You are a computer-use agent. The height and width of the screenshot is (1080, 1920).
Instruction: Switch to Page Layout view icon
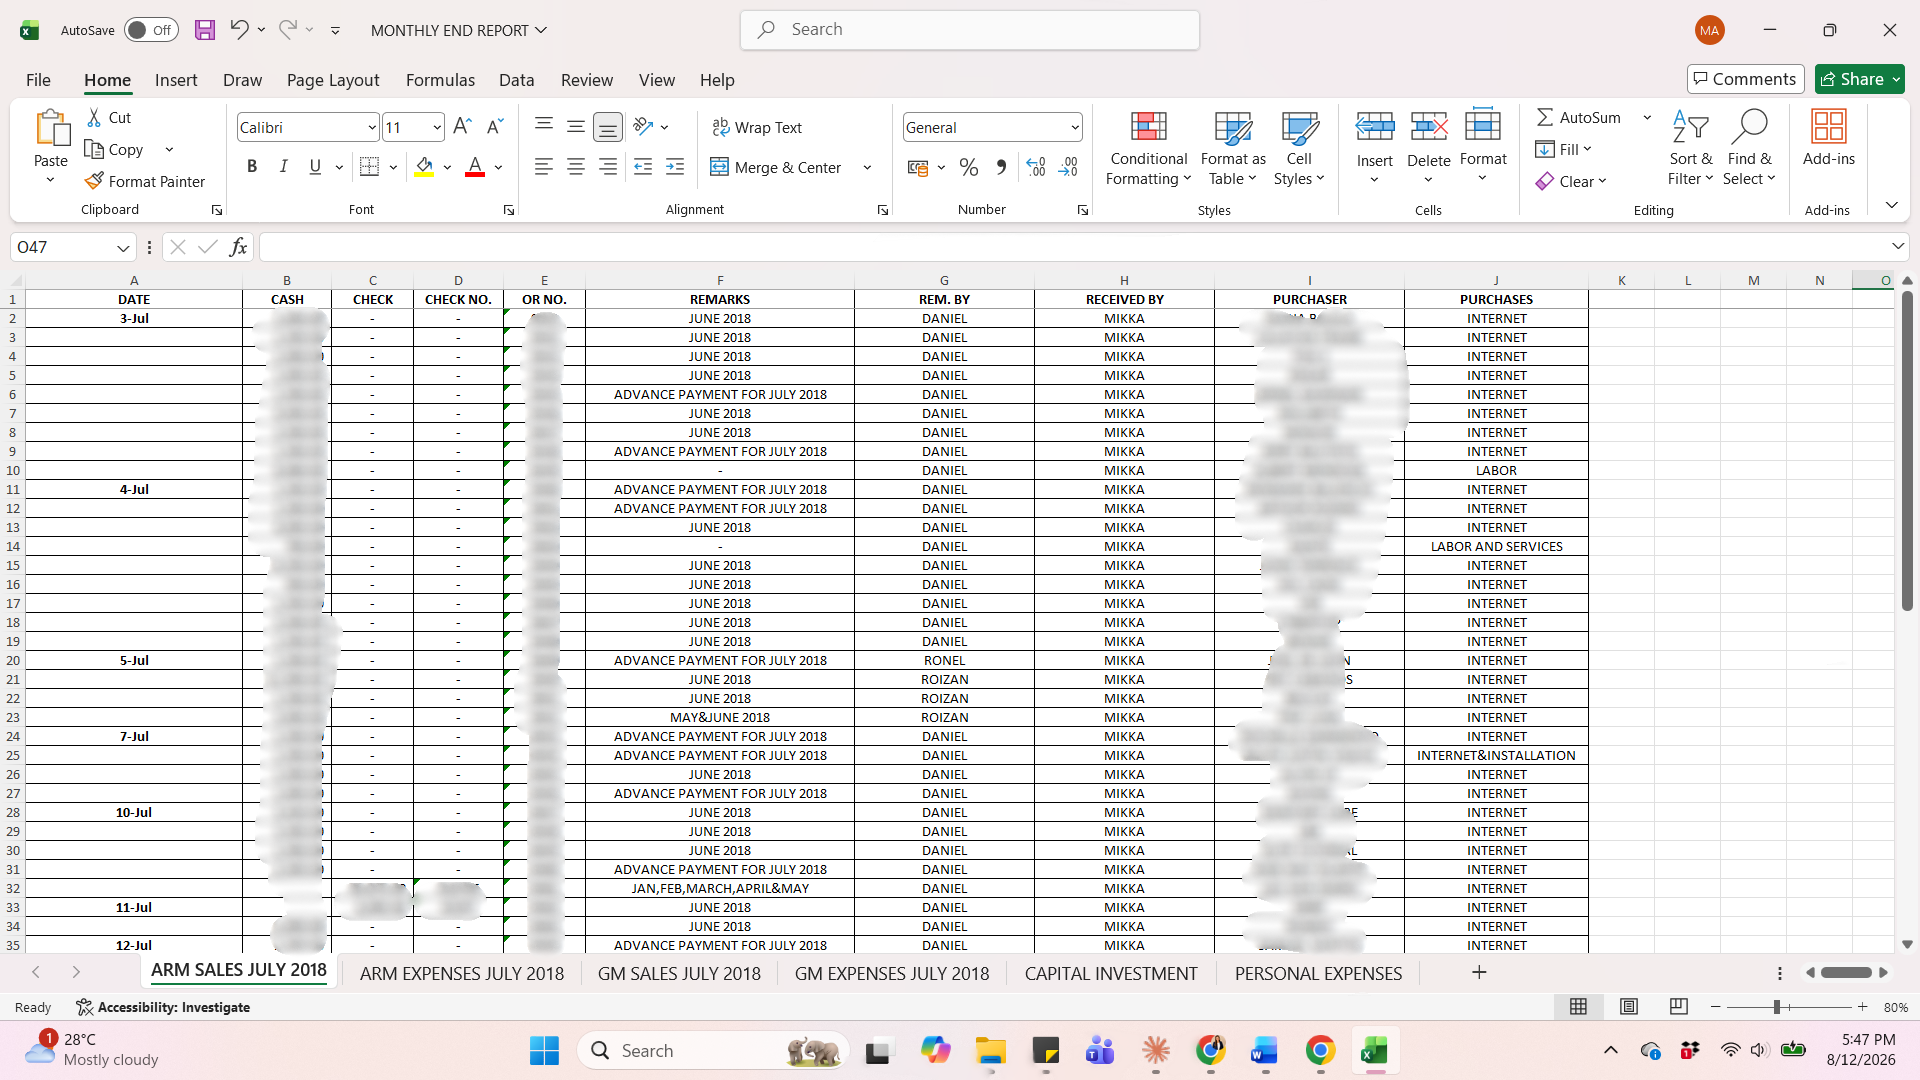[x=1629, y=1006]
